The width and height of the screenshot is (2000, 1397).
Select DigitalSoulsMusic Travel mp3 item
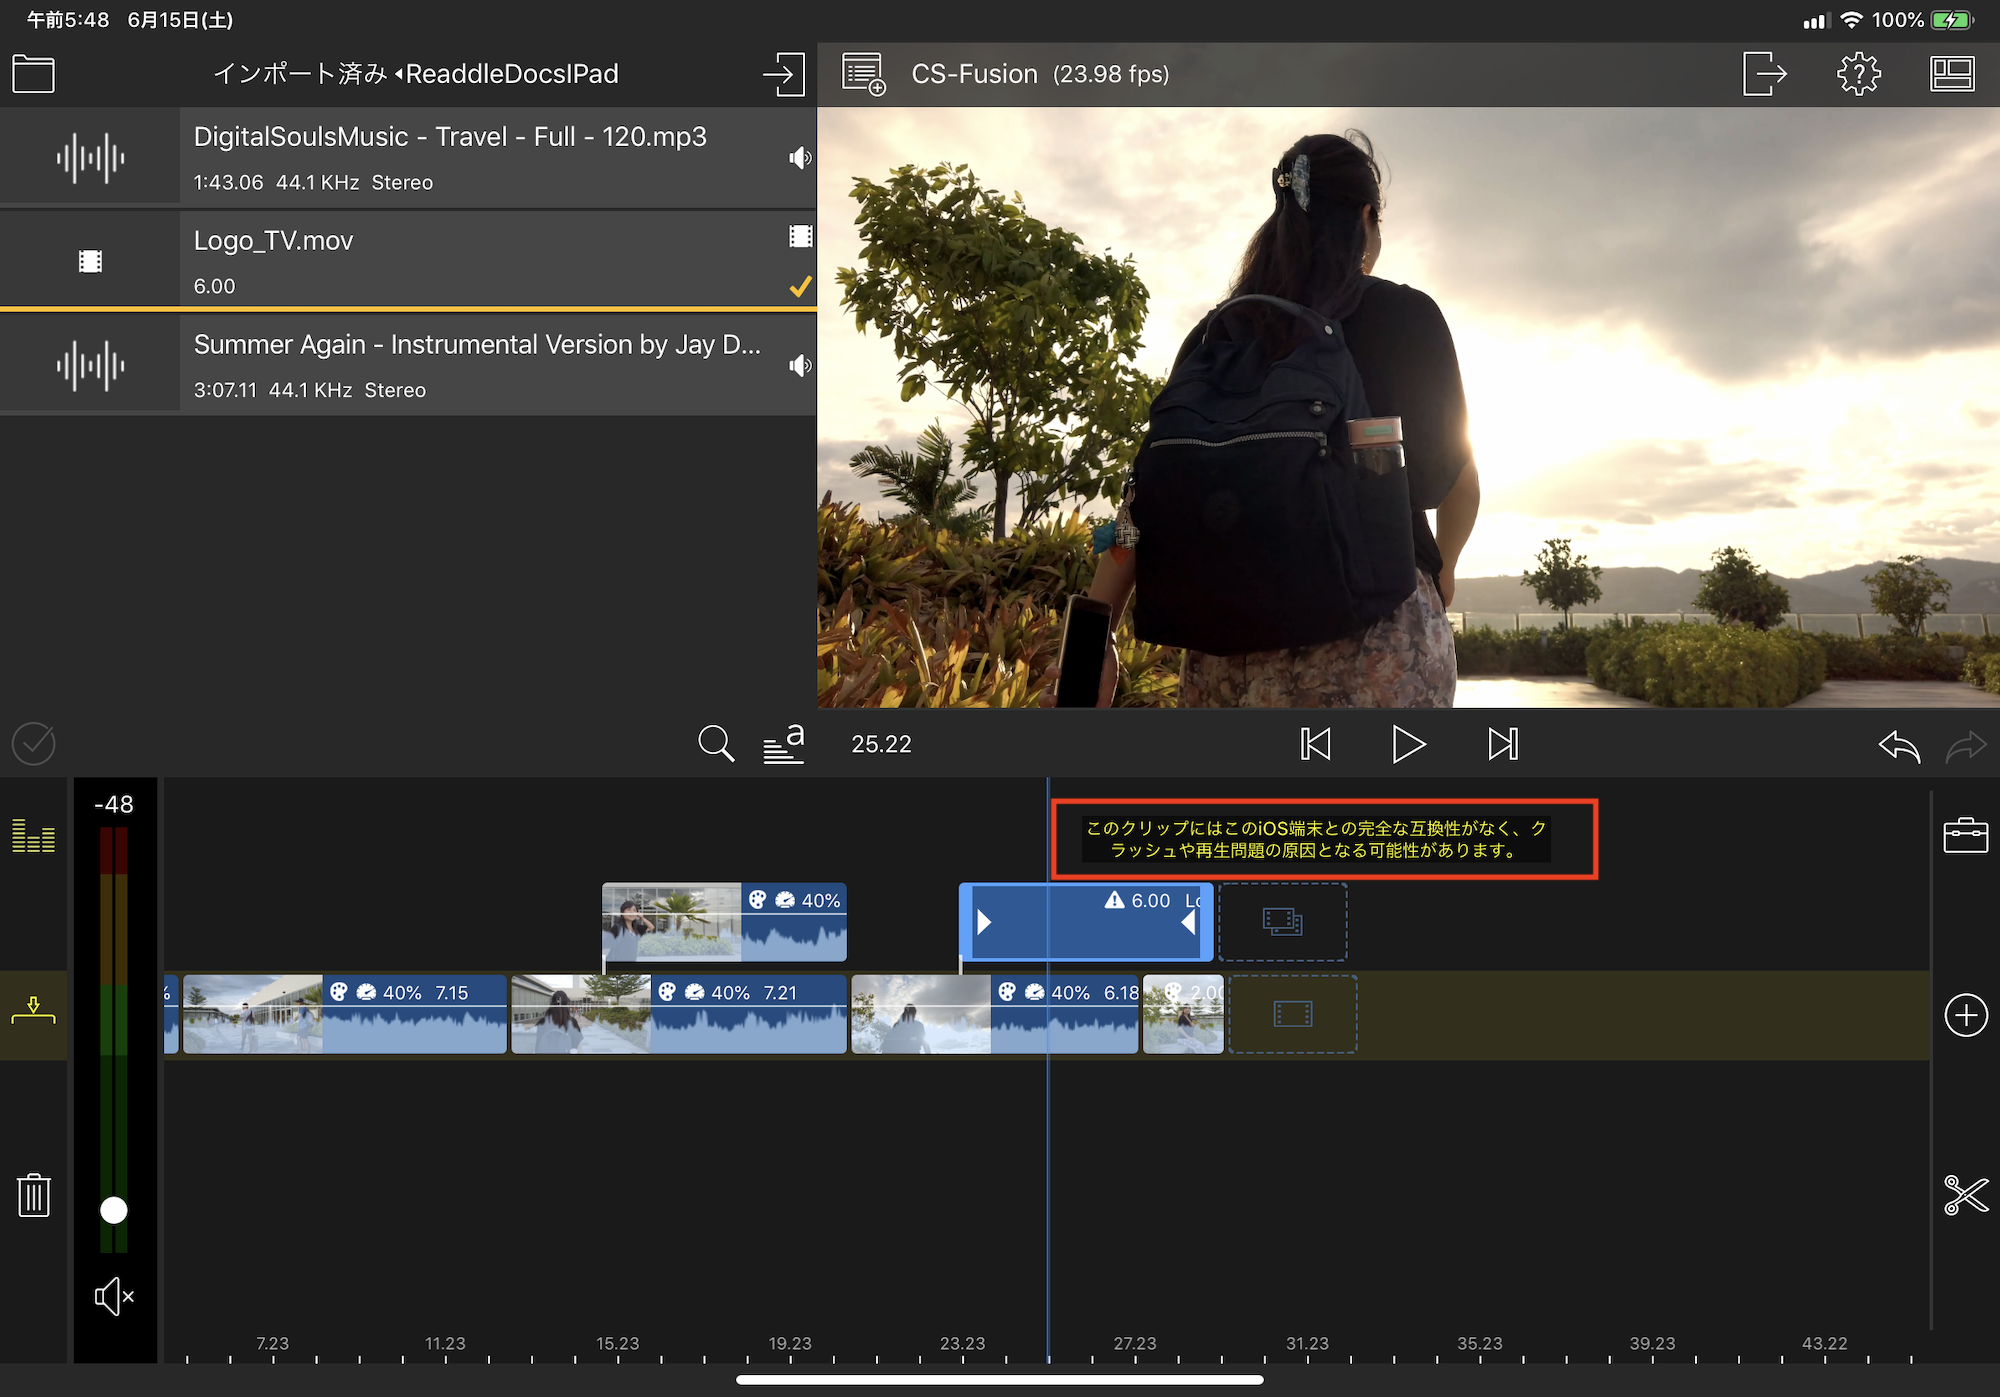point(408,157)
